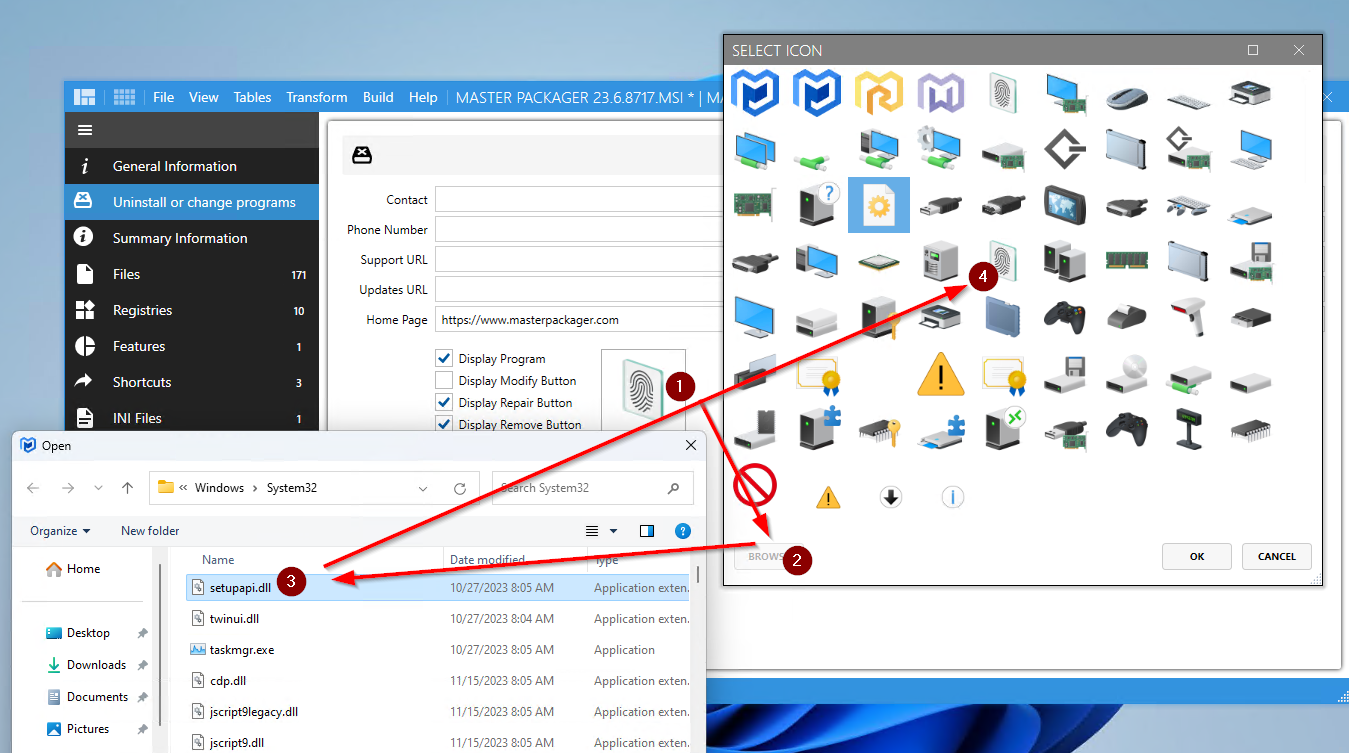Image resolution: width=1349 pixels, height=753 pixels.
Task: Open the Help menu
Action: point(423,97)
